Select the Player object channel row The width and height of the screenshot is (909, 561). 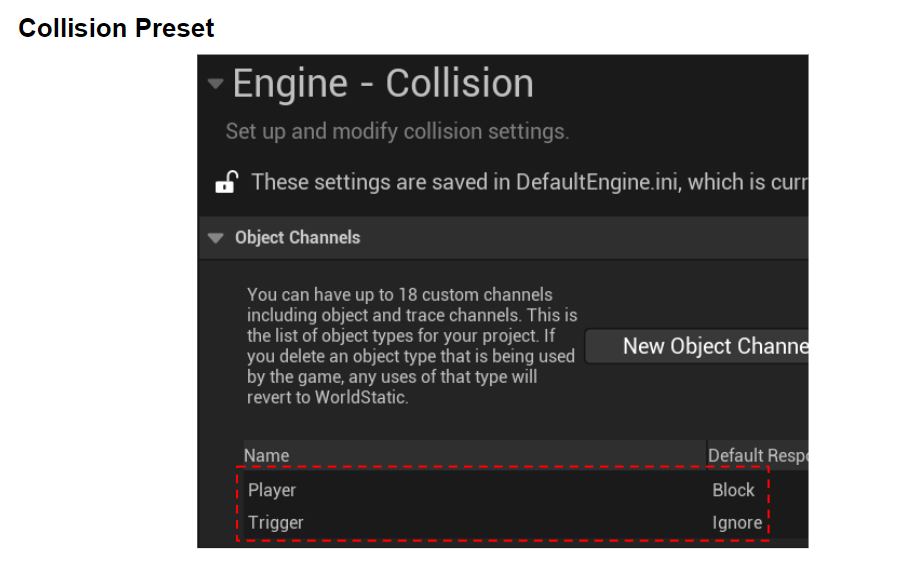(272, 490)
